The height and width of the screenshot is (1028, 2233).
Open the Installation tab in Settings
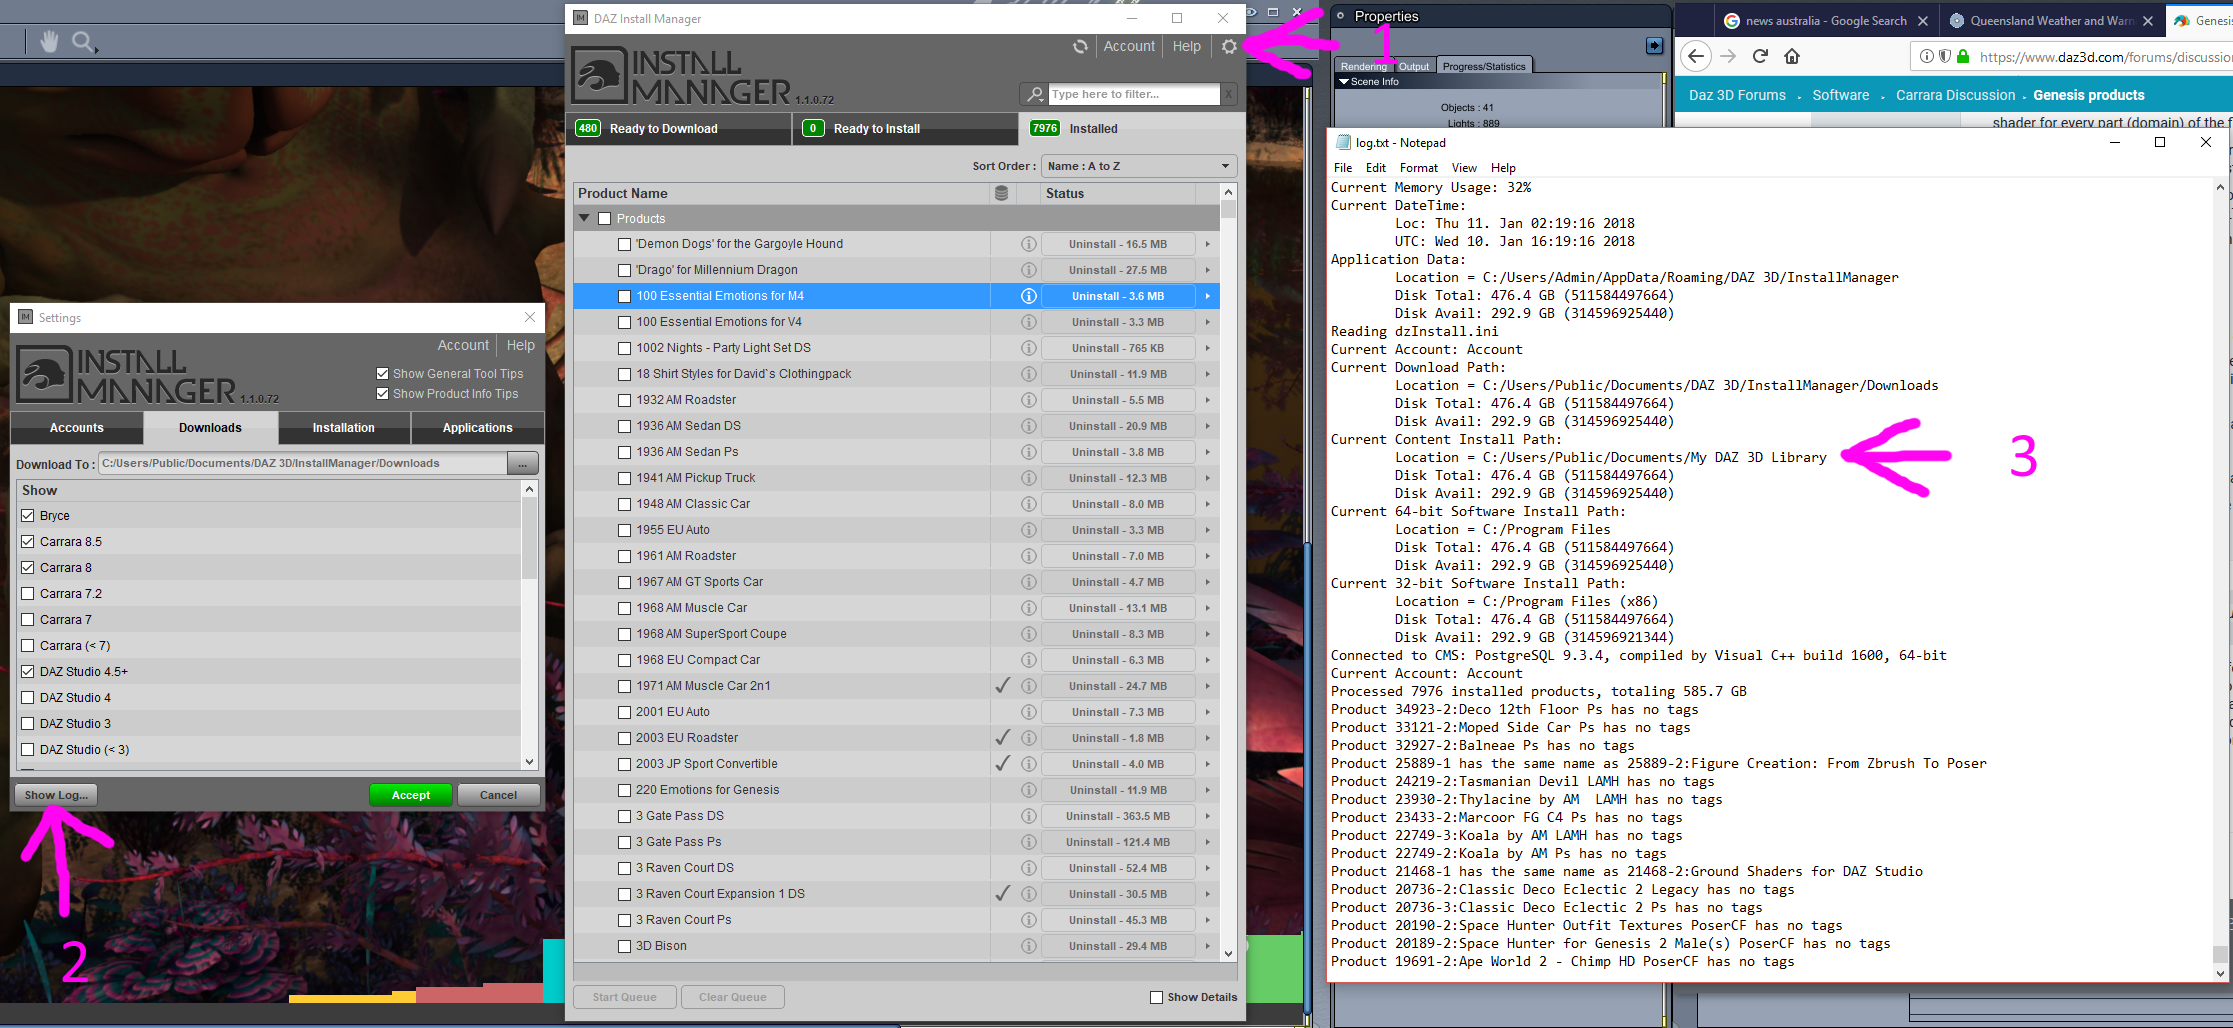[x=344, y=428]
